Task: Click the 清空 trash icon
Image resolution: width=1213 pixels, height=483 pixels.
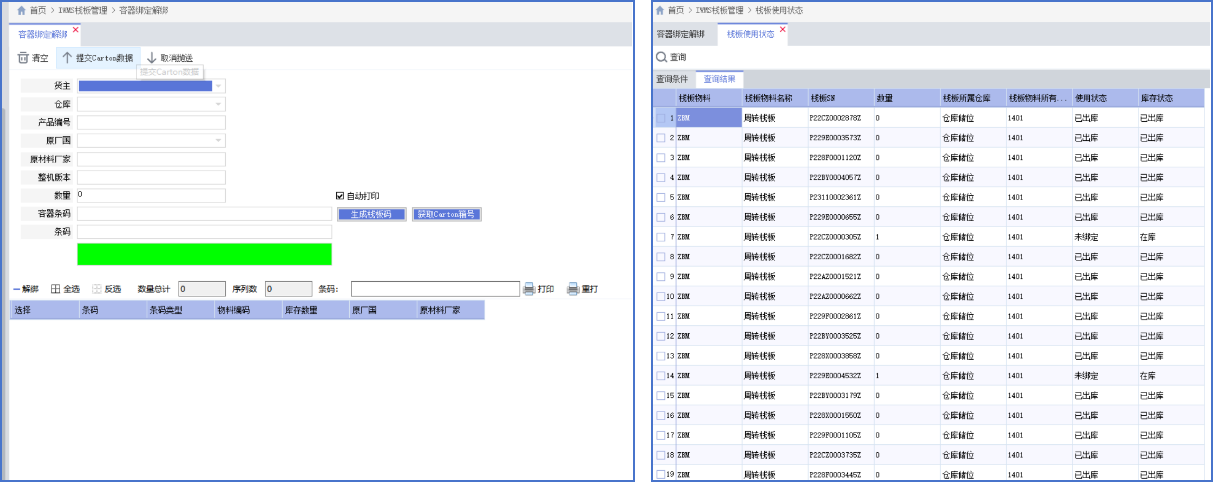Action: point(23,58)
